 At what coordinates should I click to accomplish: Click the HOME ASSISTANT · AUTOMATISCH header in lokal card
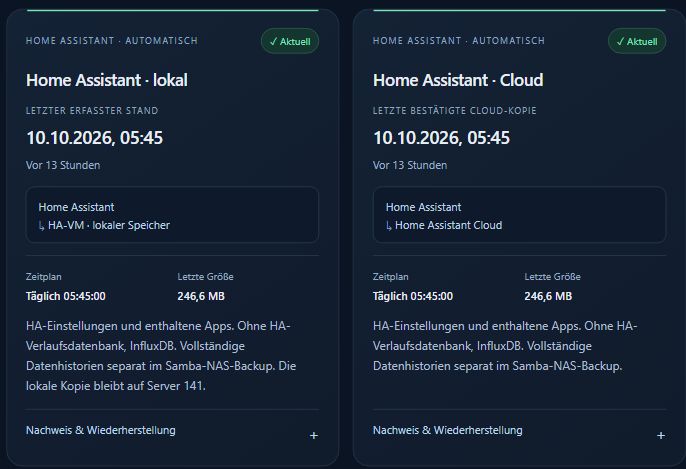[112, 41]
